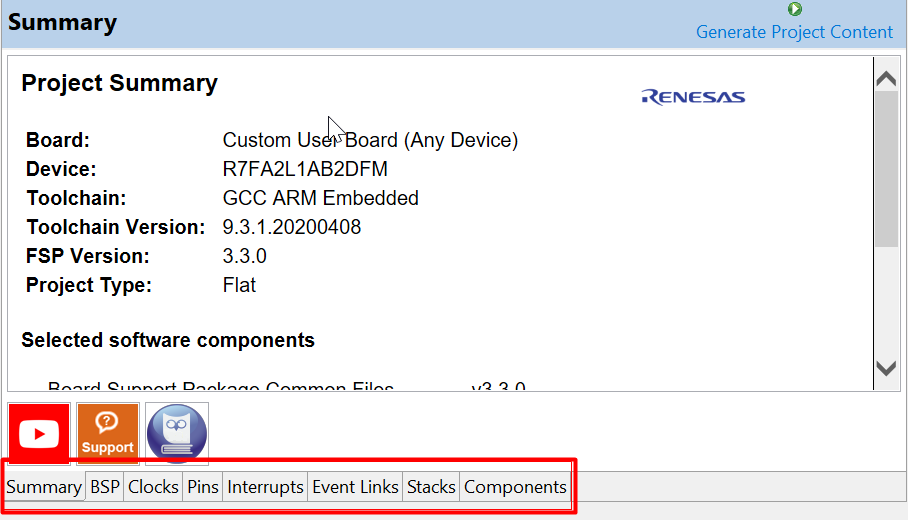Image resolution: width=908 pixels, height=520 pixels.
Task: Select the Pins tab
Action: [x=203, y=487]
